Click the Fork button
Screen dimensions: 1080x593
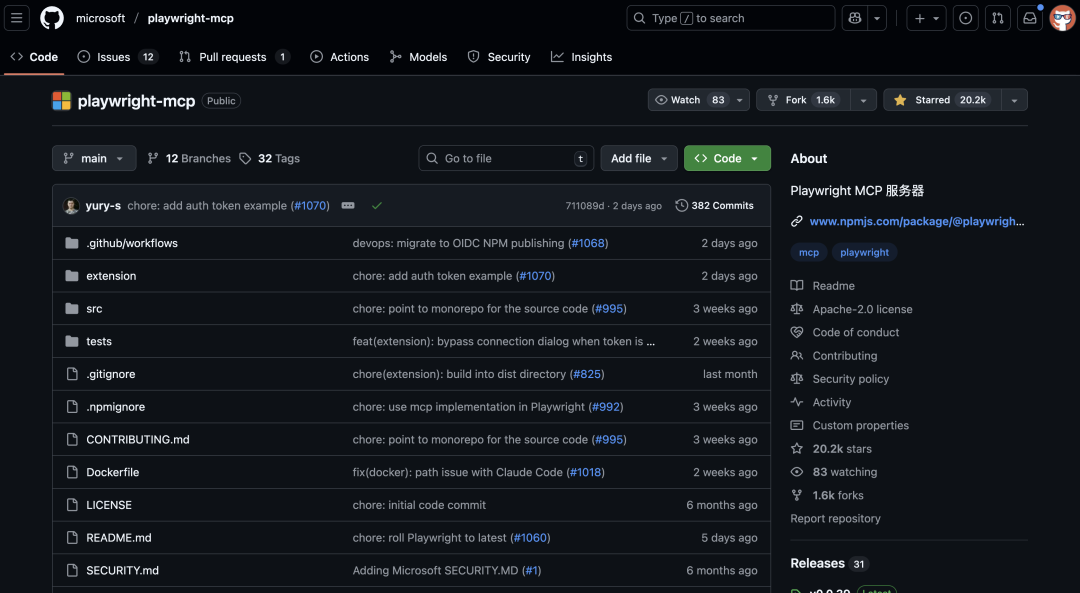pyautogui.click(x=803, y=100)
